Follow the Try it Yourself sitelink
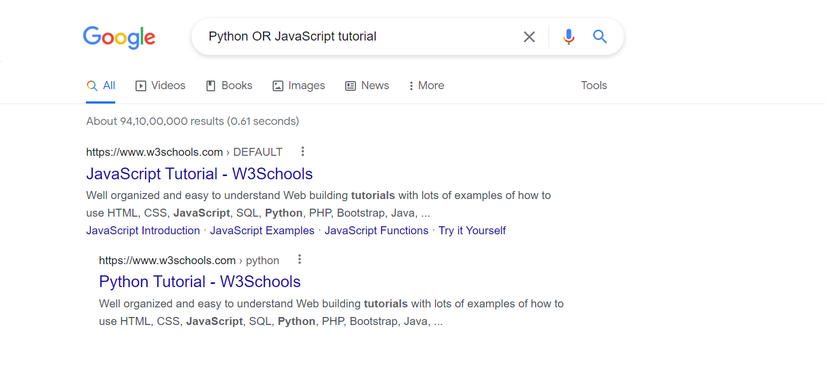The width and height of the screenshot is (825, 365). coord(472,231)
